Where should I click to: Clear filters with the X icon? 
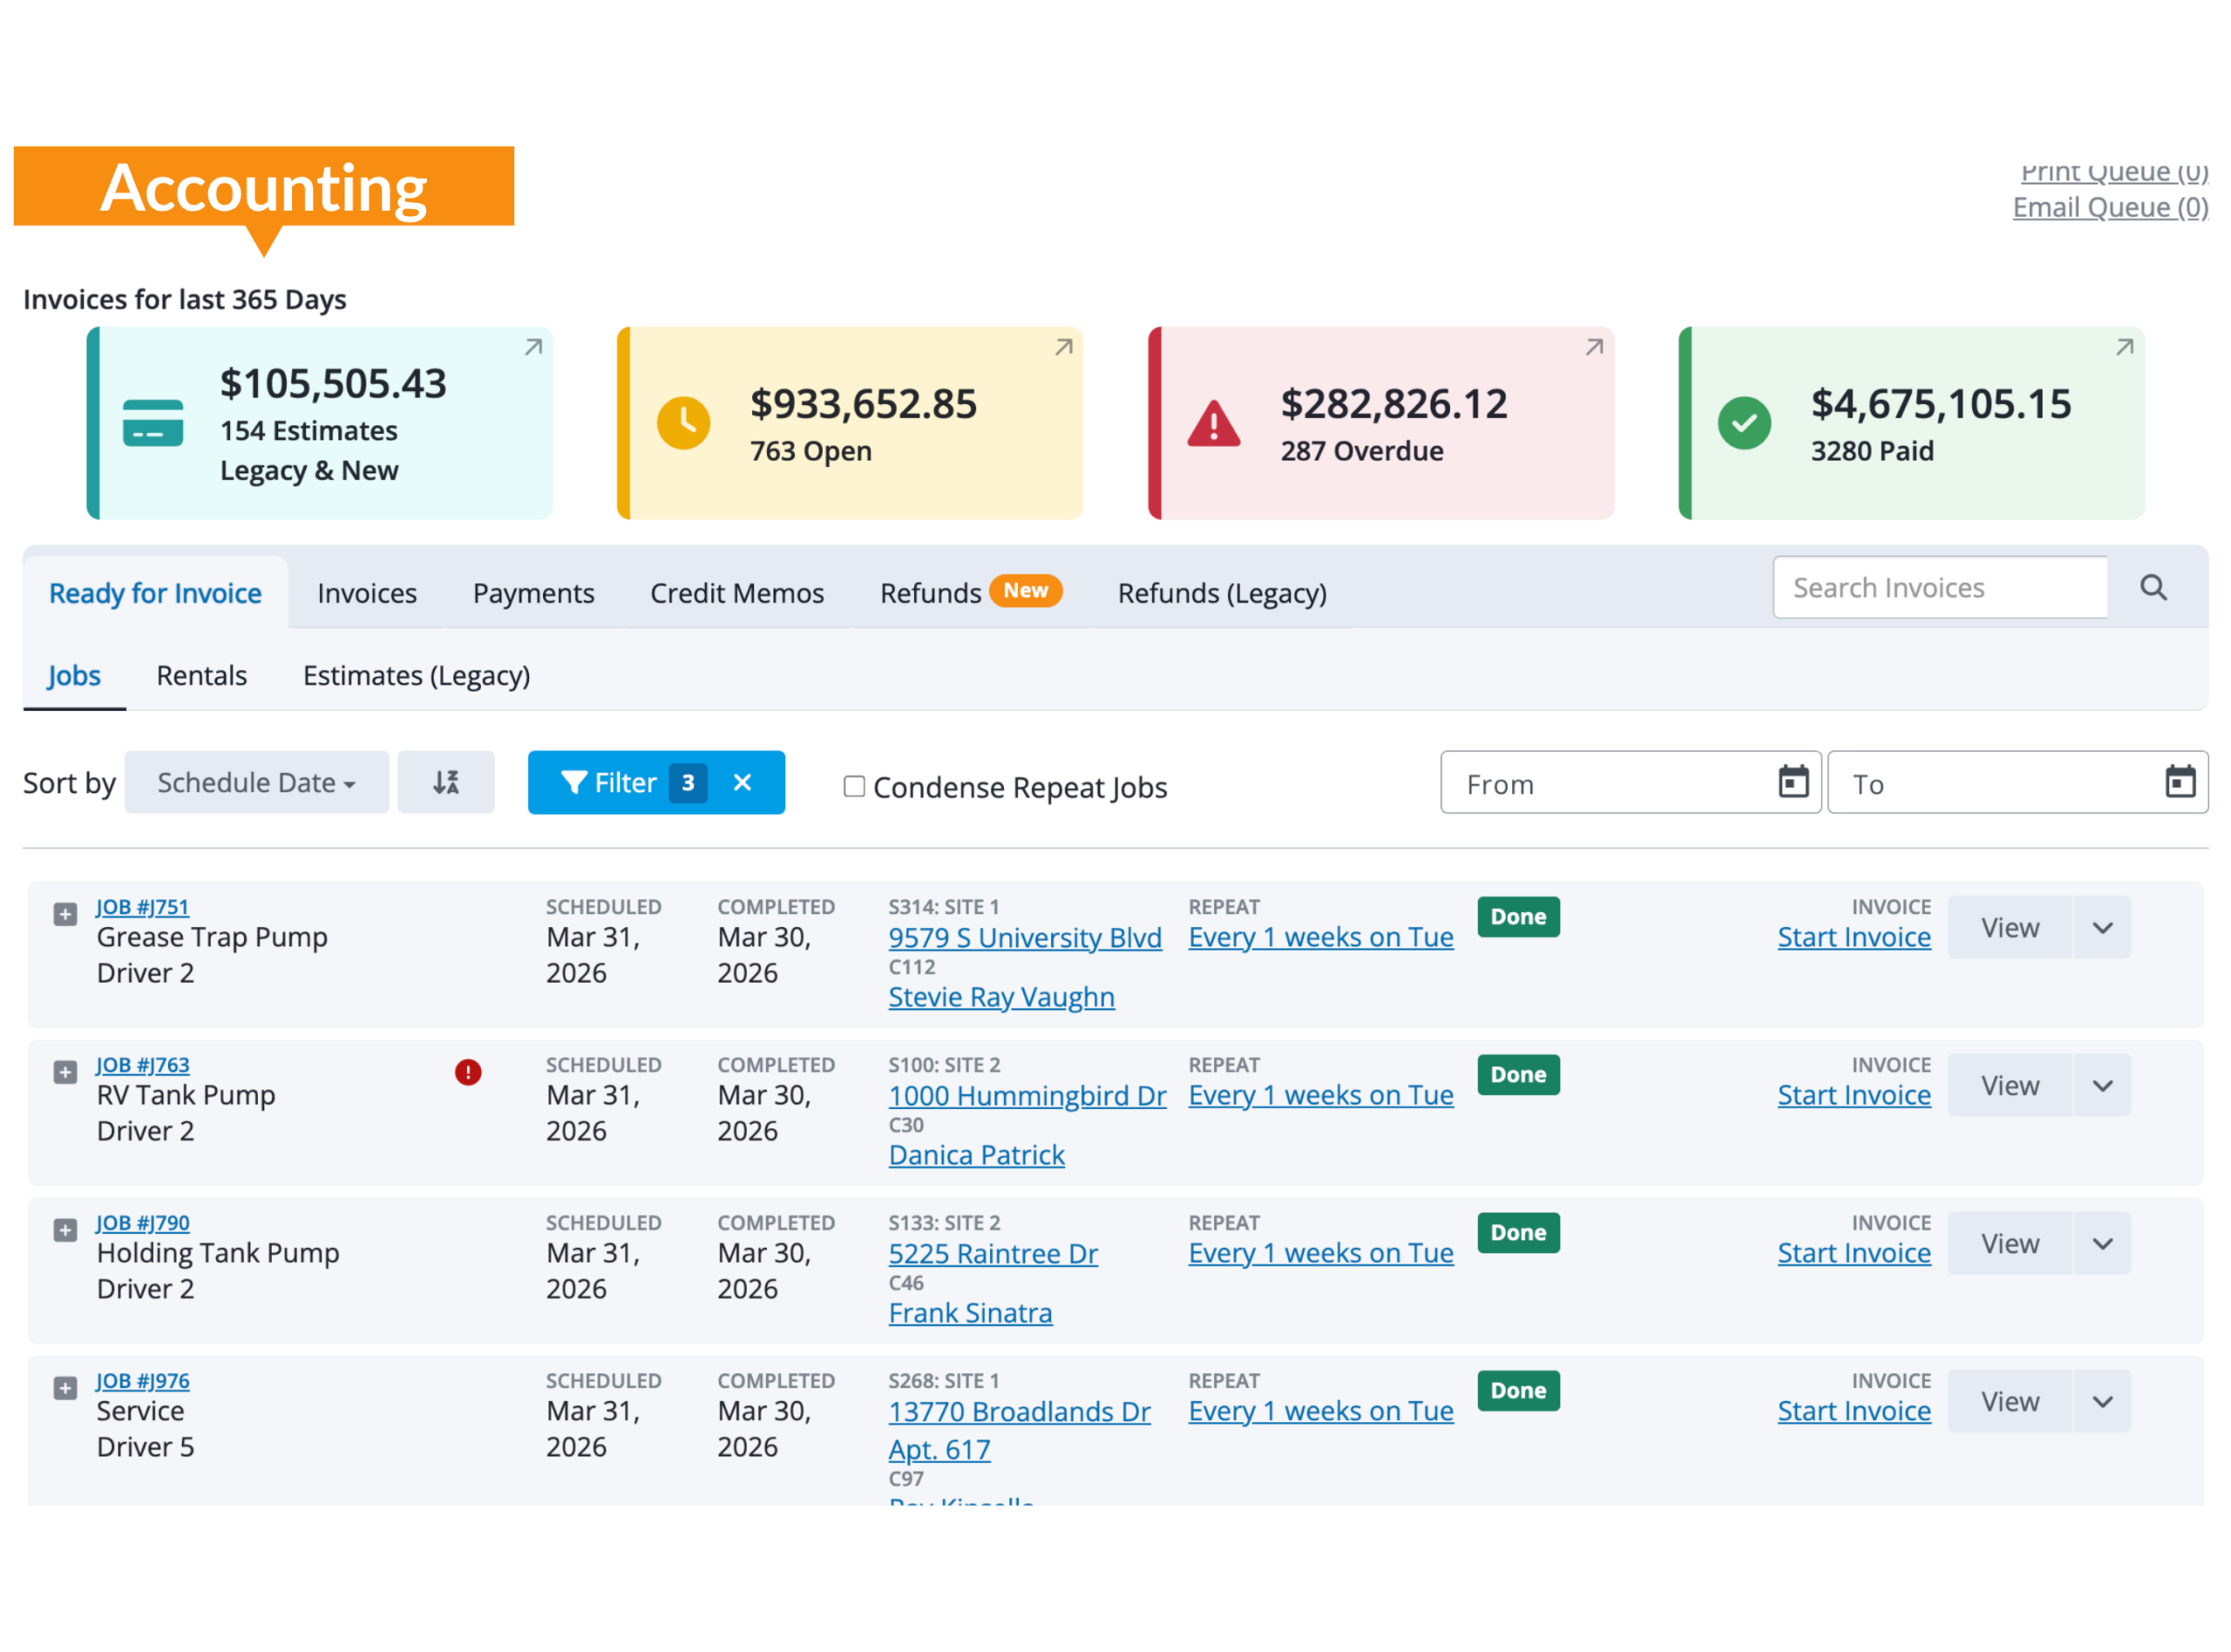742,782
